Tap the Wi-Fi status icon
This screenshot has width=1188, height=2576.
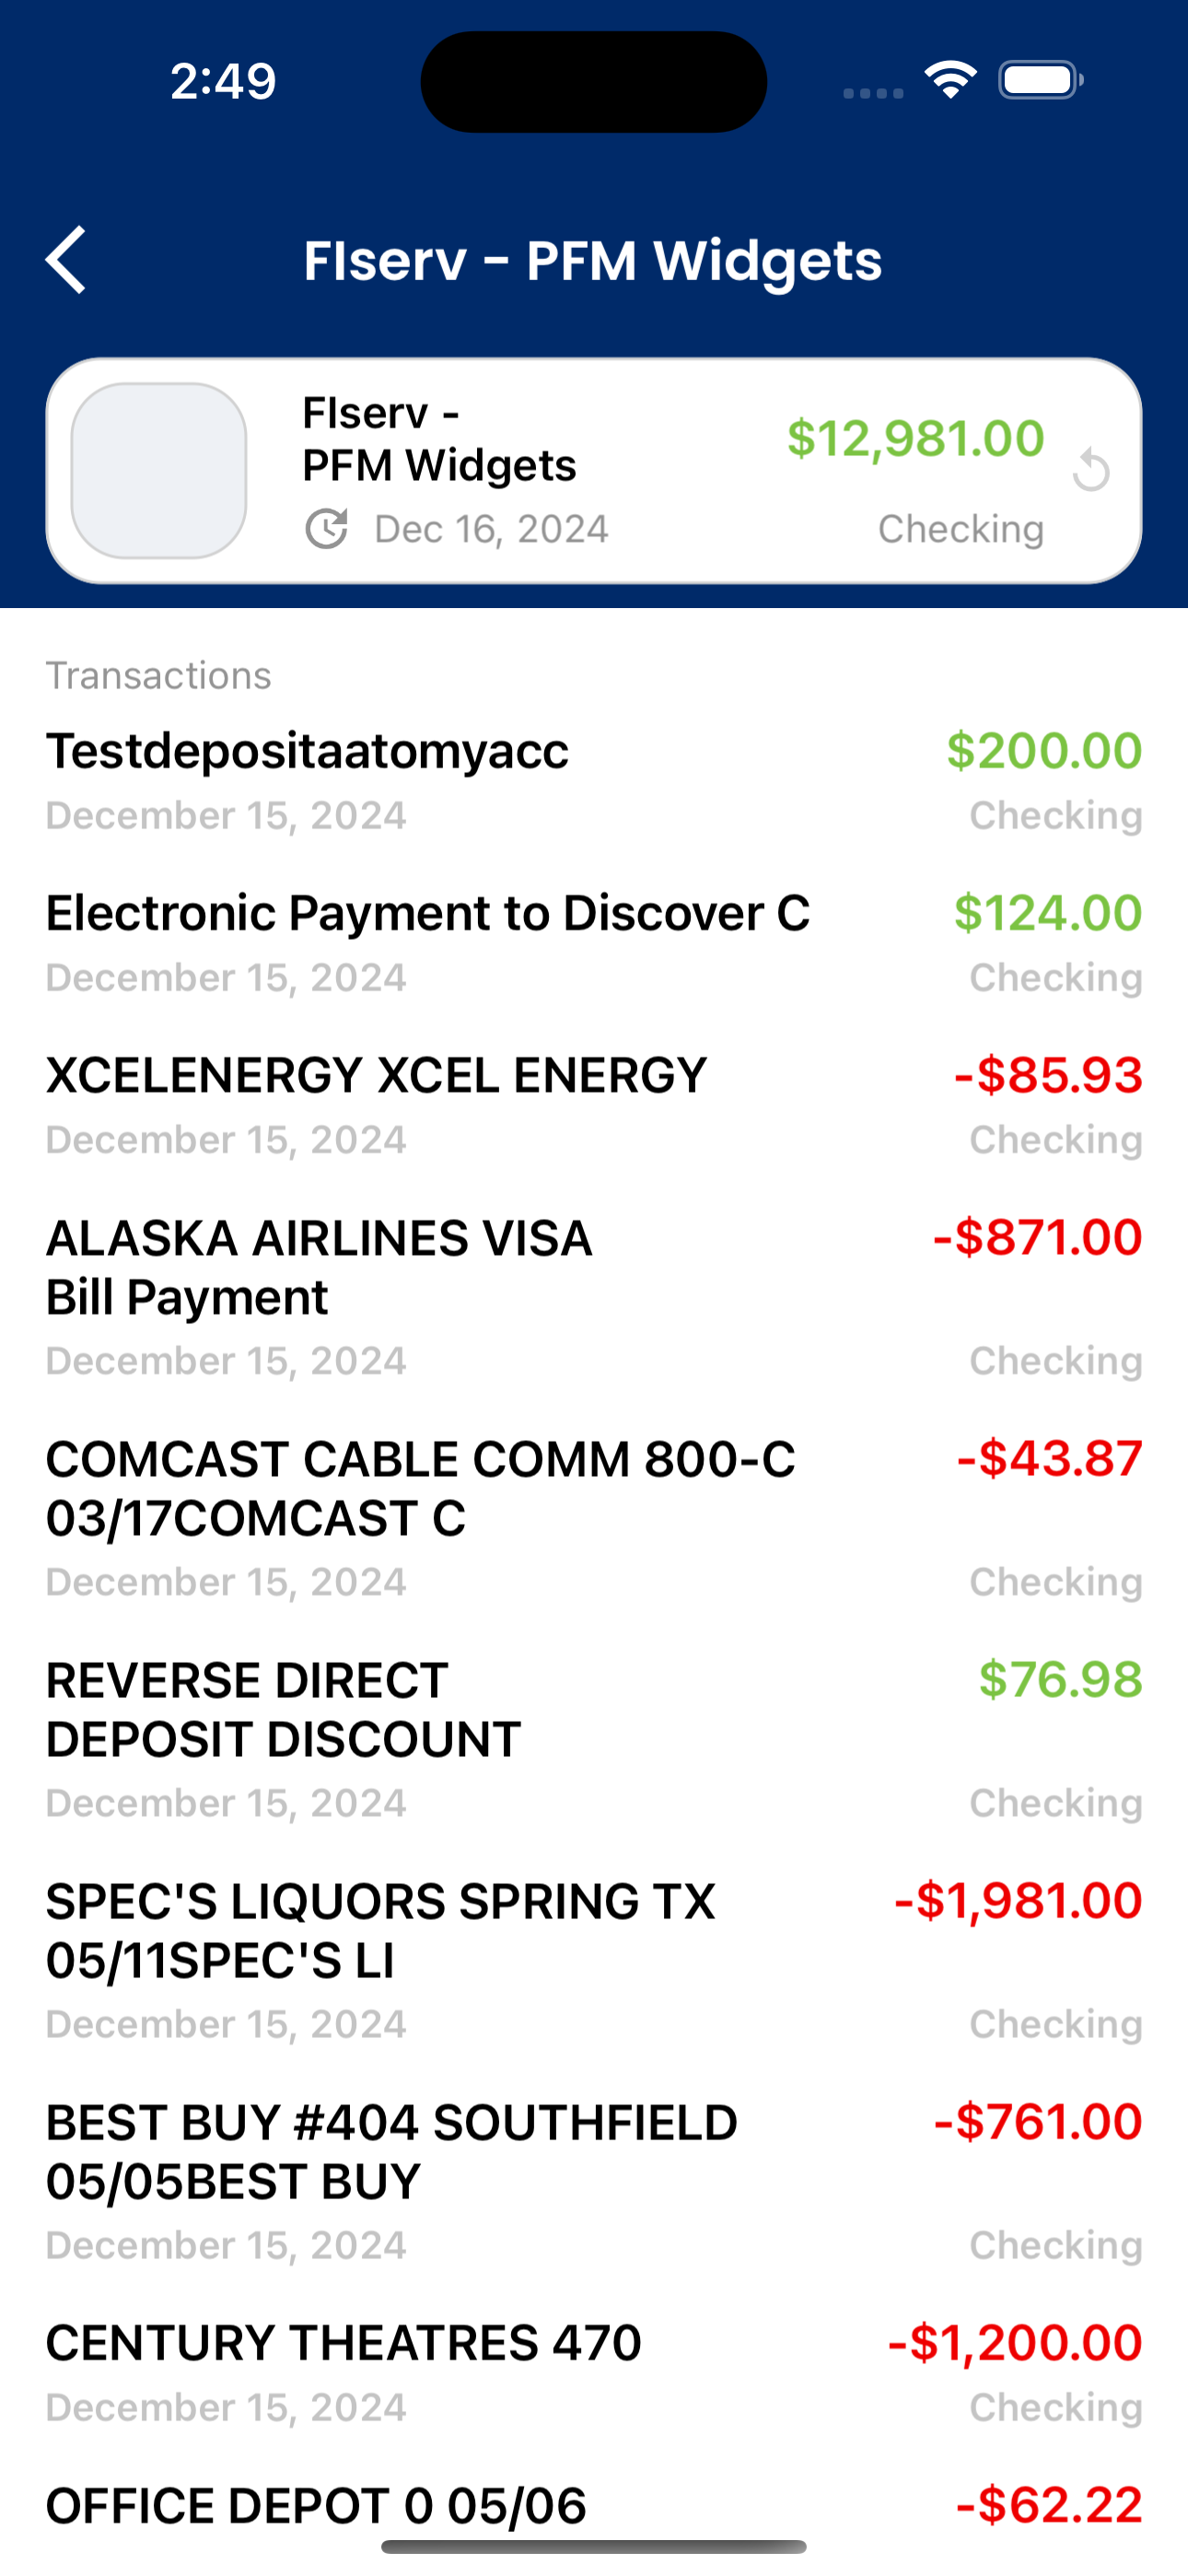[x=950, y=80]
